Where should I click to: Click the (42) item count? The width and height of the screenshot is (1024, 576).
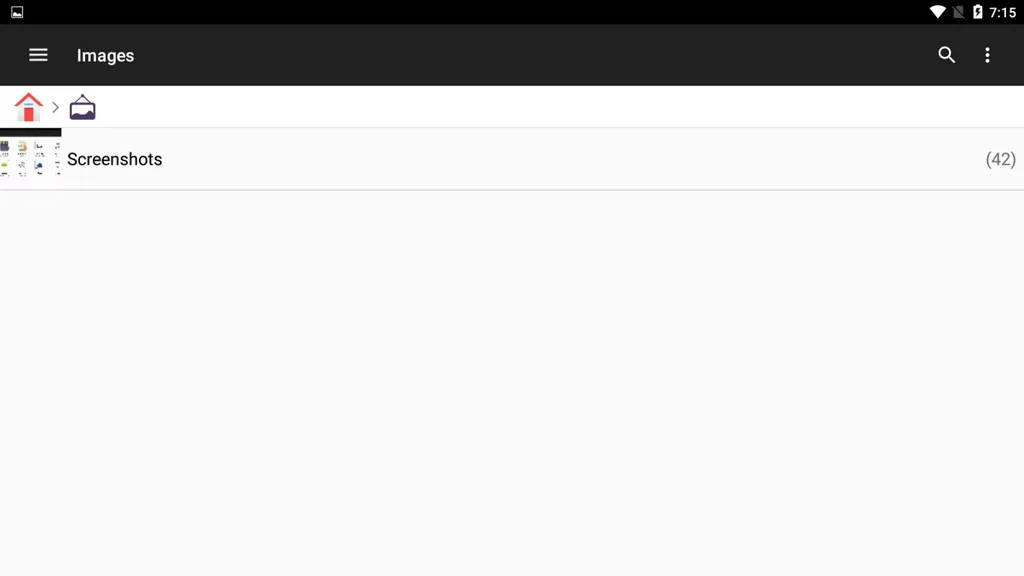point(1000,159)
